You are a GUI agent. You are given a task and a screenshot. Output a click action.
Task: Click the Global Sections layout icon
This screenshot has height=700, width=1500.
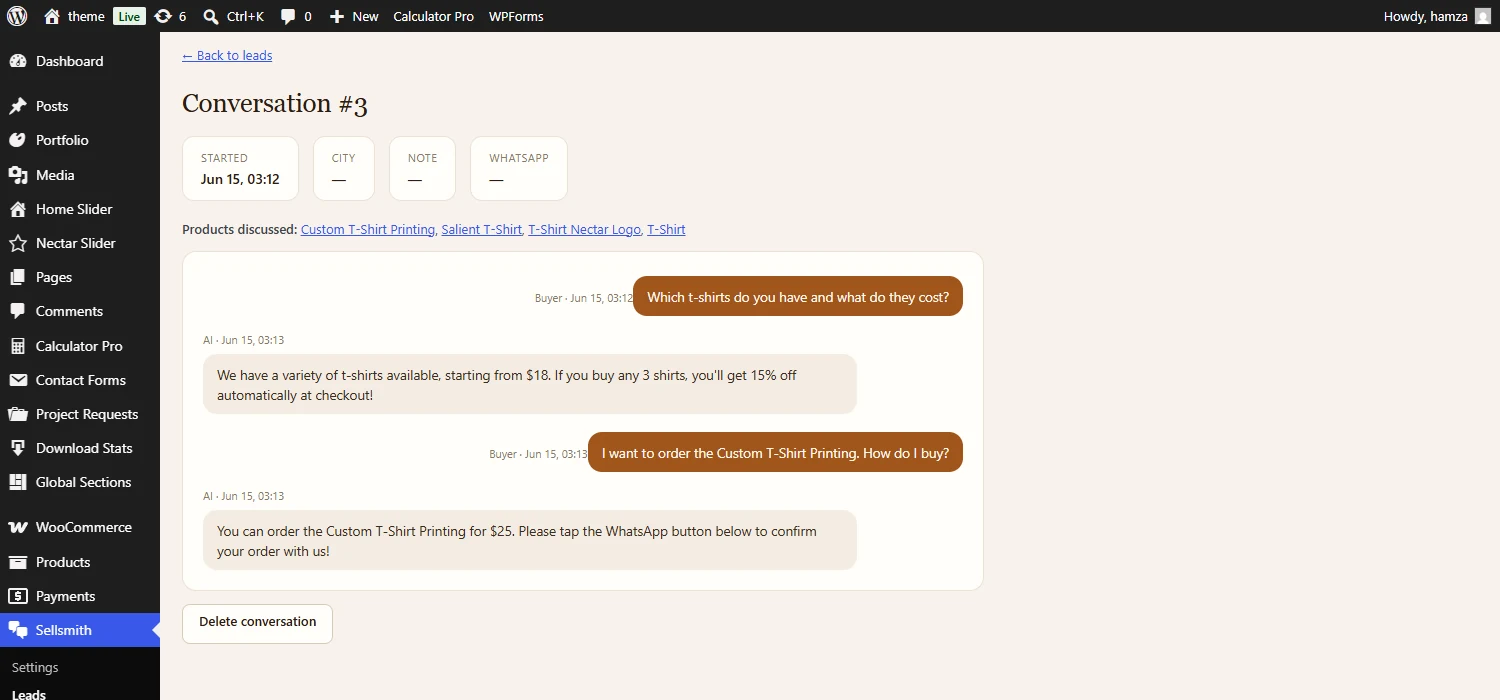tap(17, 482)
